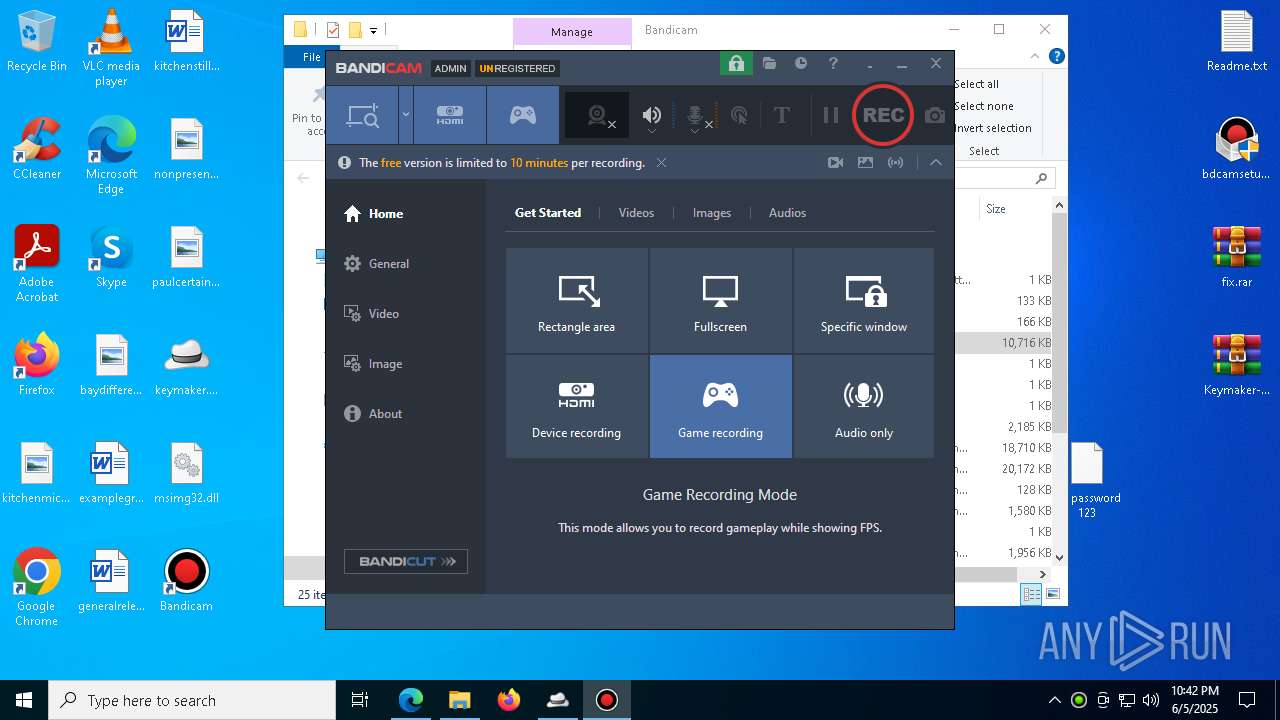Switch to the Videos tab
The width and height of the screenshot is (1280, 720).
(x=636, y=213)
